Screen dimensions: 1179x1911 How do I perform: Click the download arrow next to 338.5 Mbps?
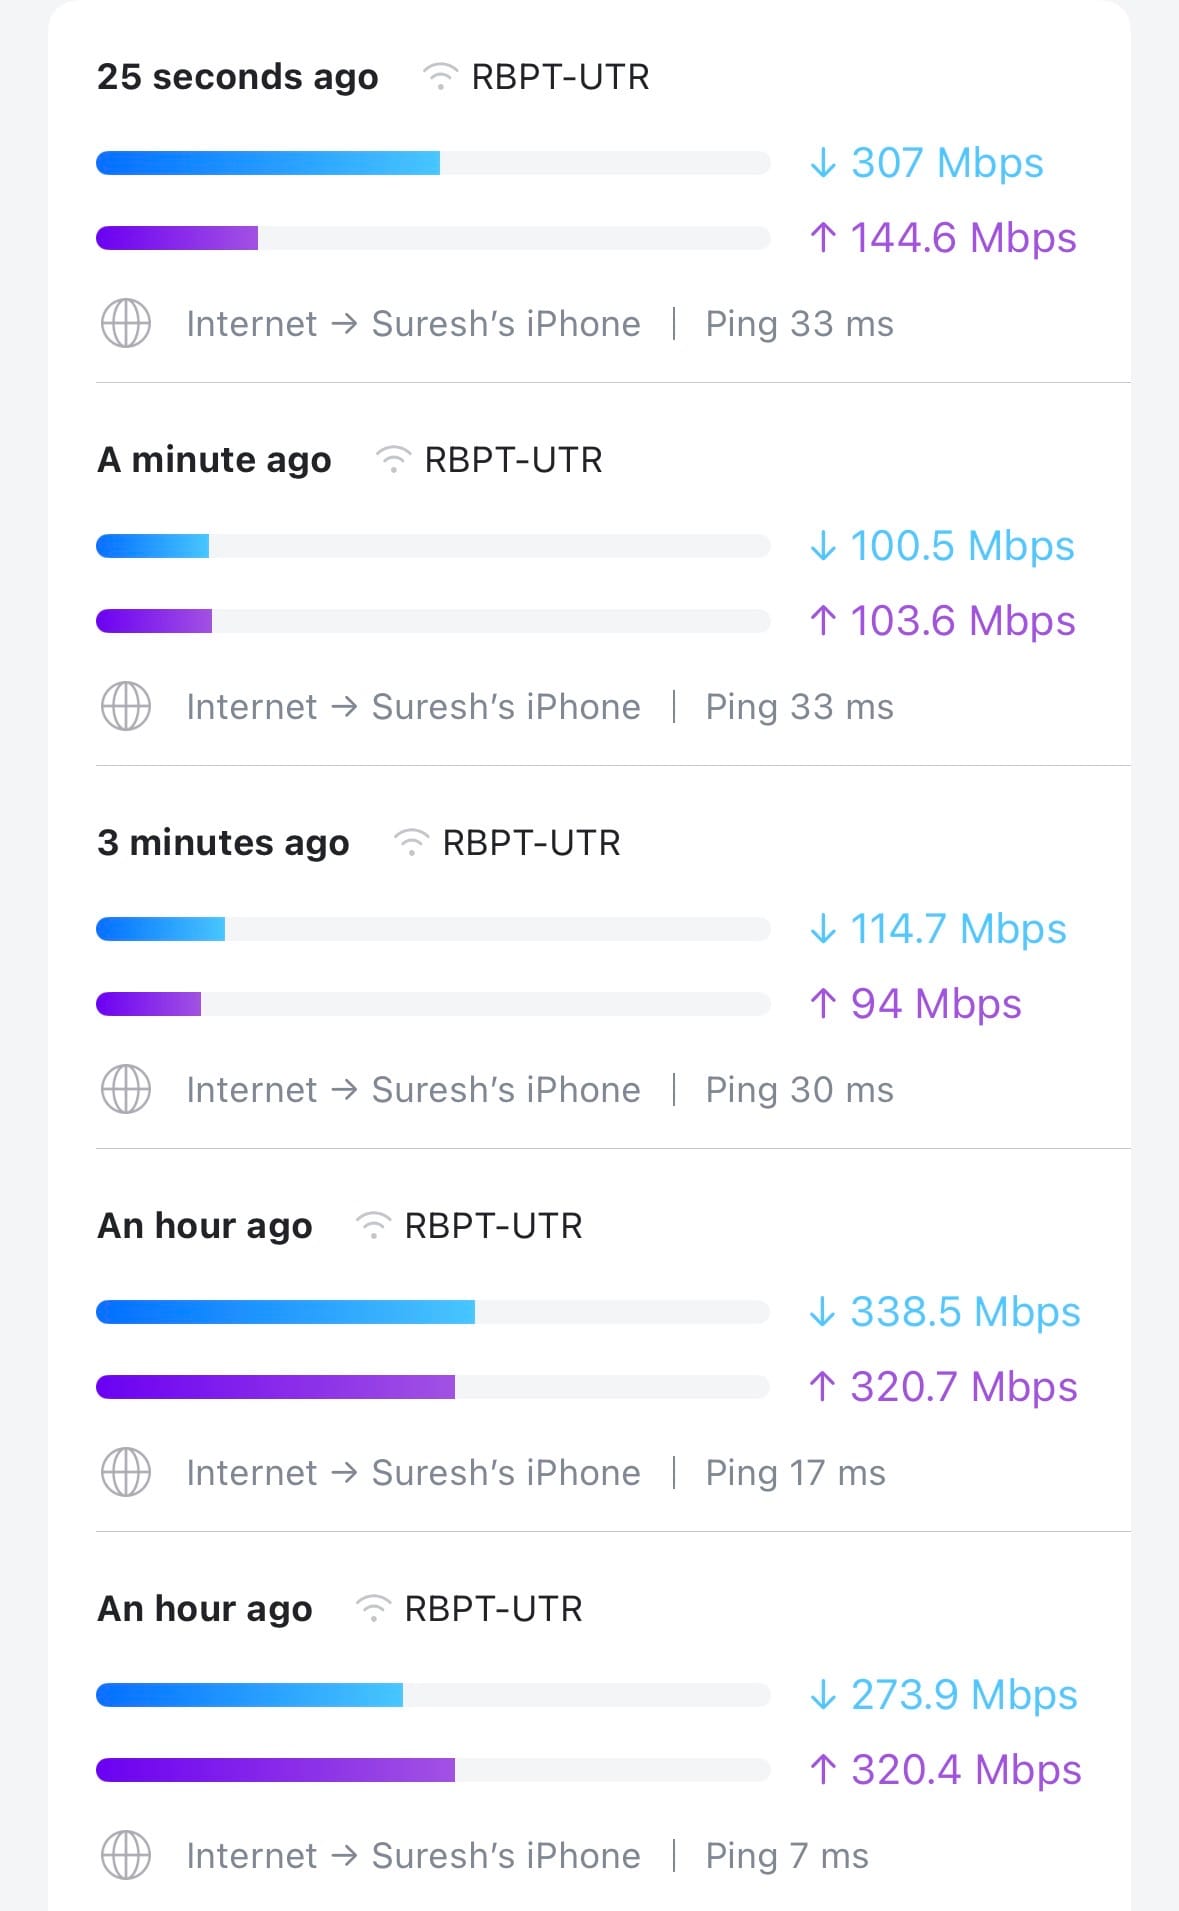point(822,1311)
